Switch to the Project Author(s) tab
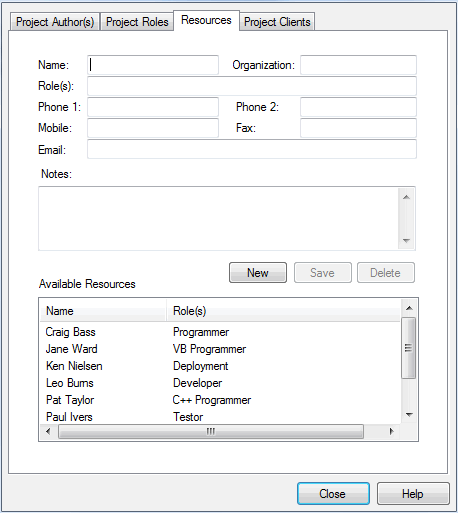 tap(55, 22)
